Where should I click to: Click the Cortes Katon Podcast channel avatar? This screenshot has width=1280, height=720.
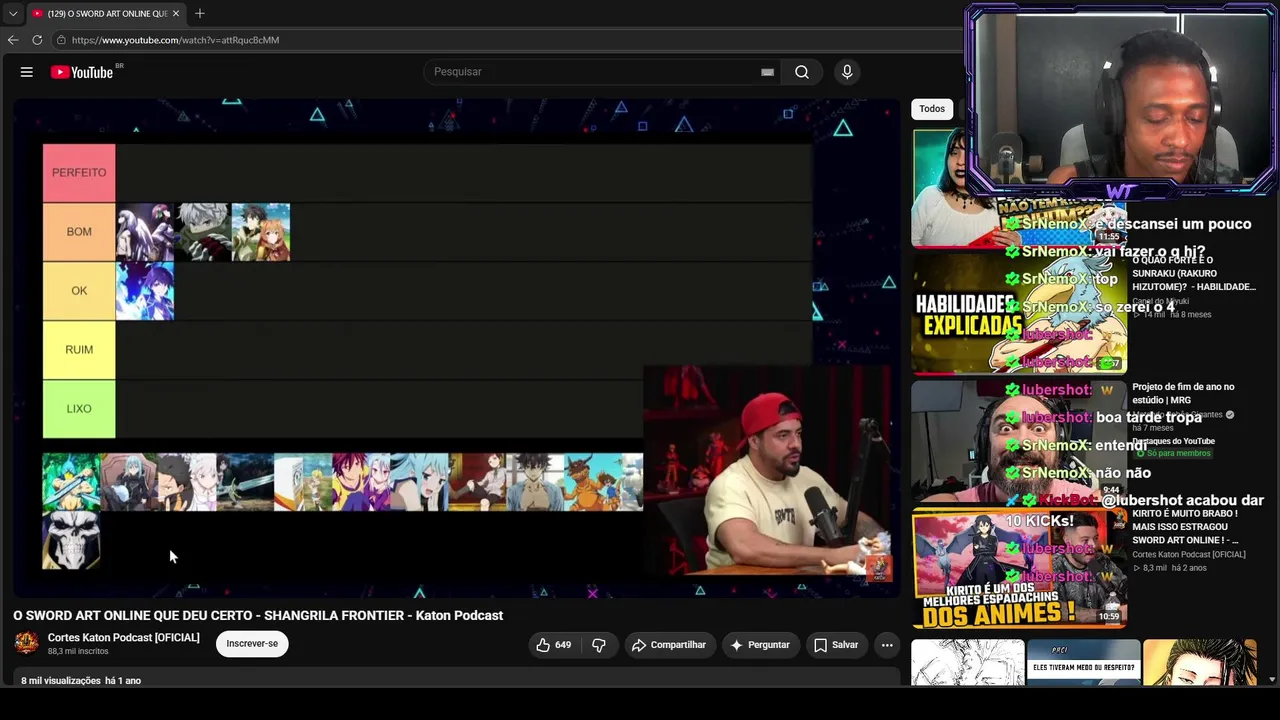(x=27, y=643)
